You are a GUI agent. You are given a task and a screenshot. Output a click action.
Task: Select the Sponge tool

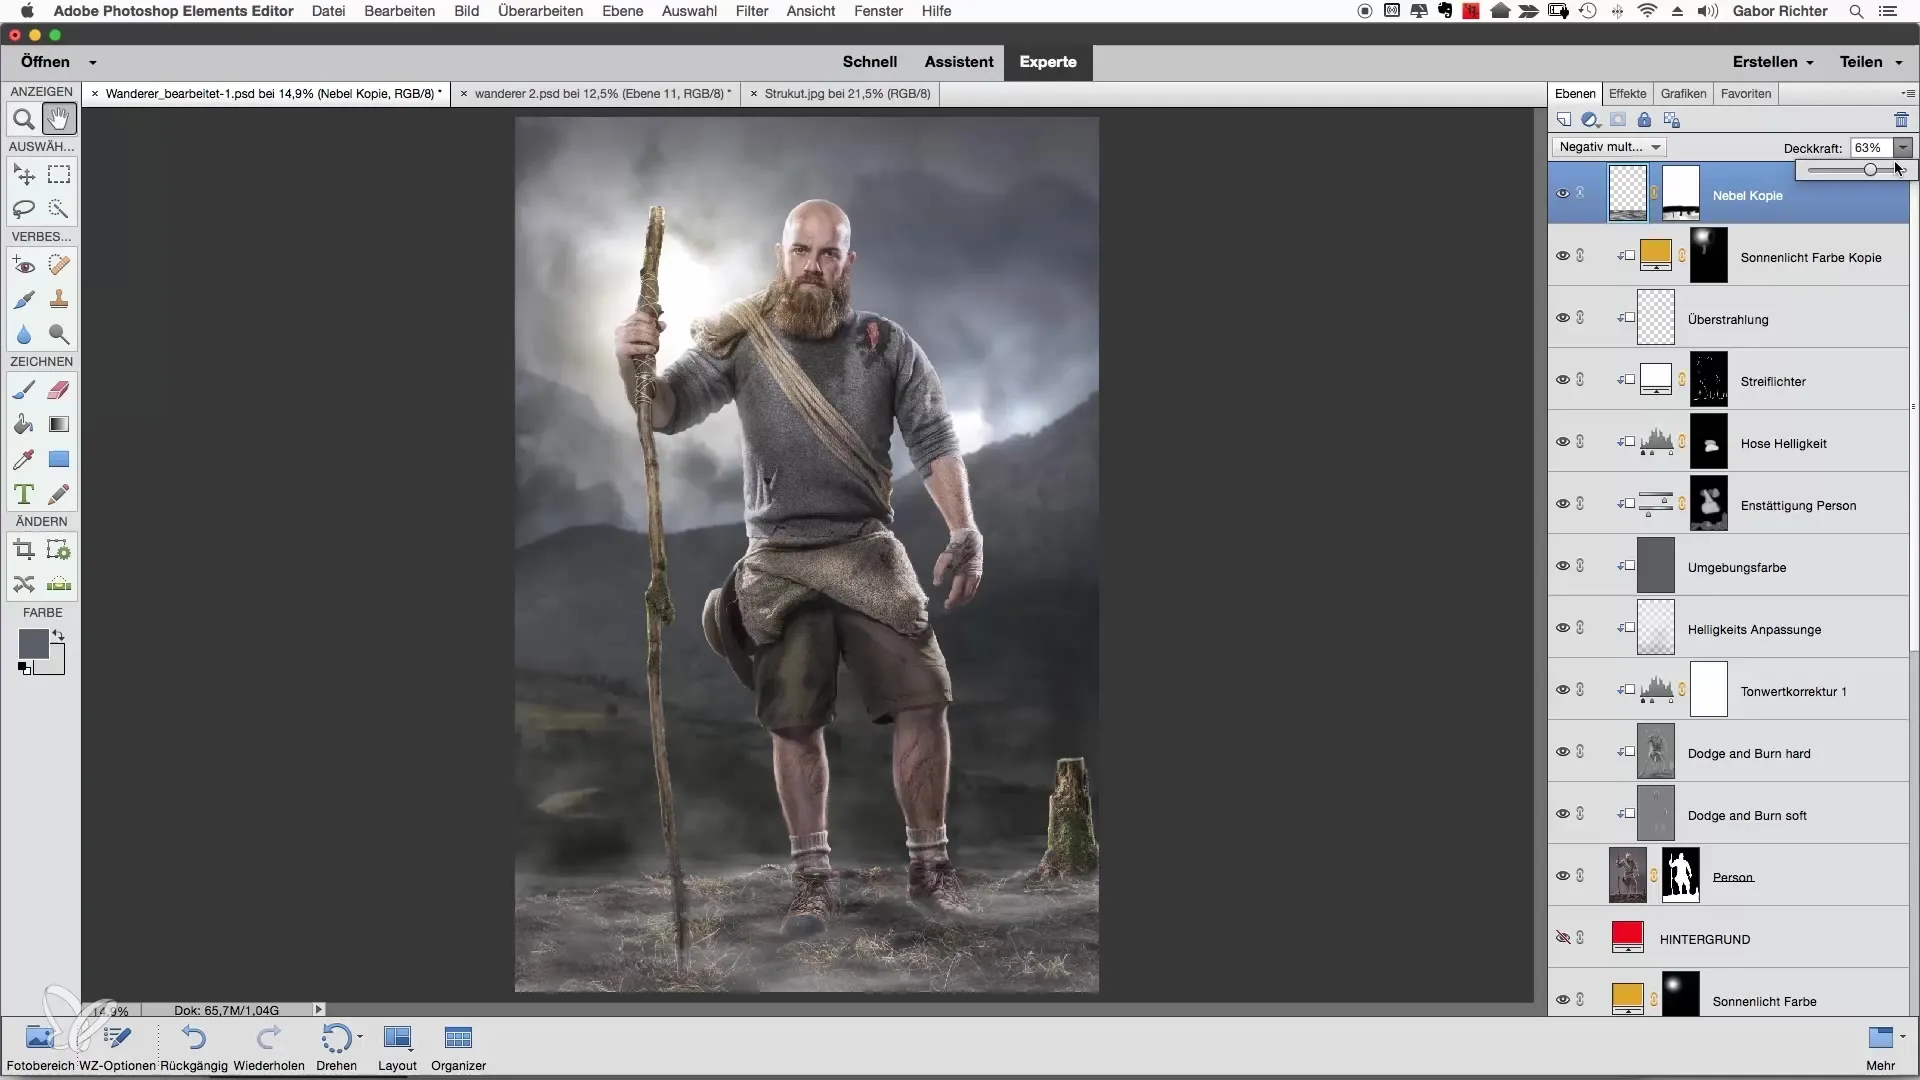pos(59,334)
